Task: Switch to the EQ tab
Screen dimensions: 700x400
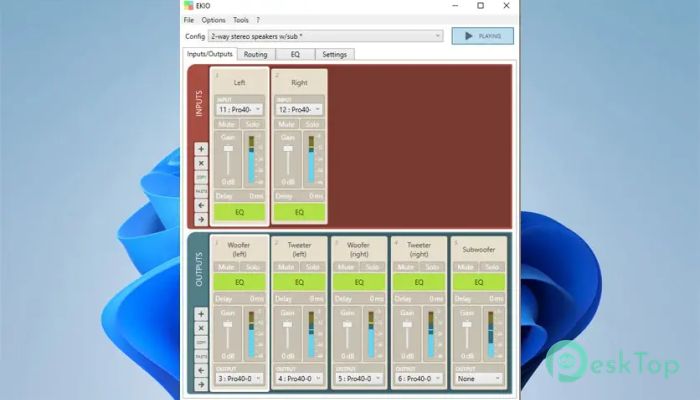Action: pyautogui.click(x=295, y=54)
